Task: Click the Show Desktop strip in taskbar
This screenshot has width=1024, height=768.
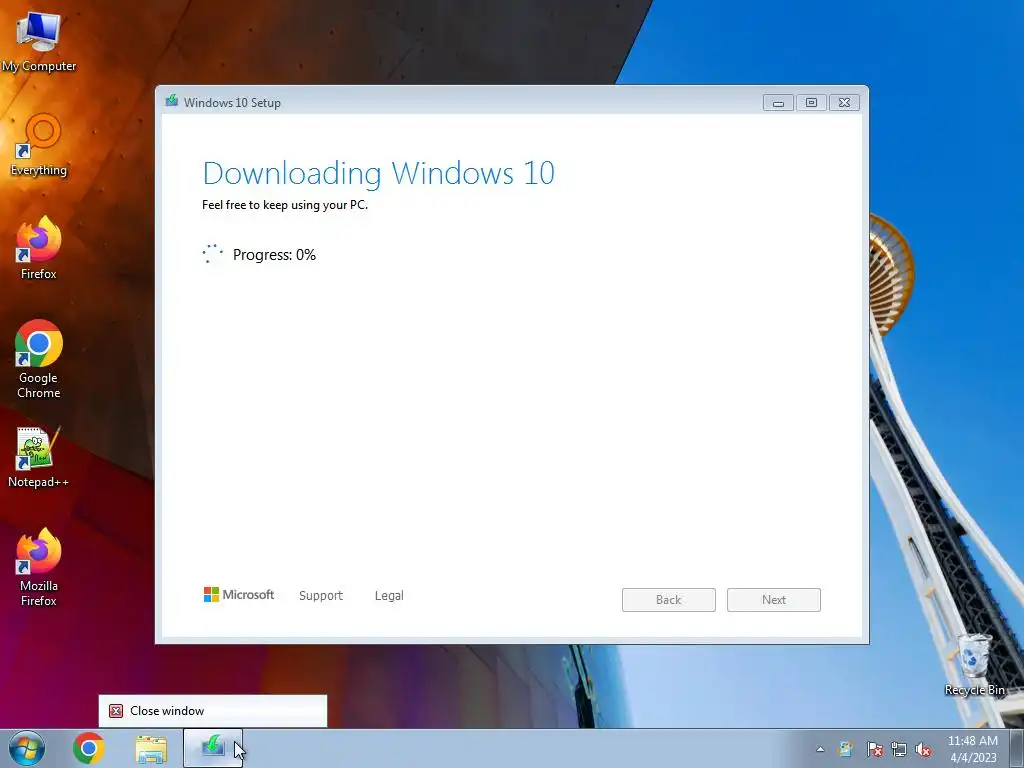Action: pos(1017,748)
